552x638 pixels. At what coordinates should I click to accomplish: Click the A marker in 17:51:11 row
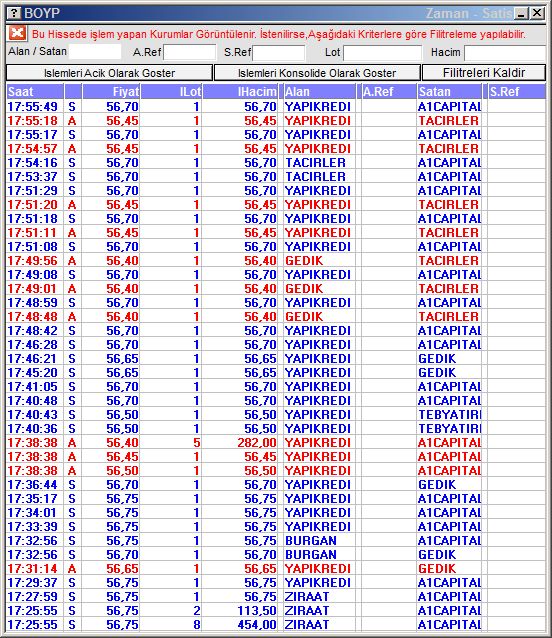[x=72, y=233]
